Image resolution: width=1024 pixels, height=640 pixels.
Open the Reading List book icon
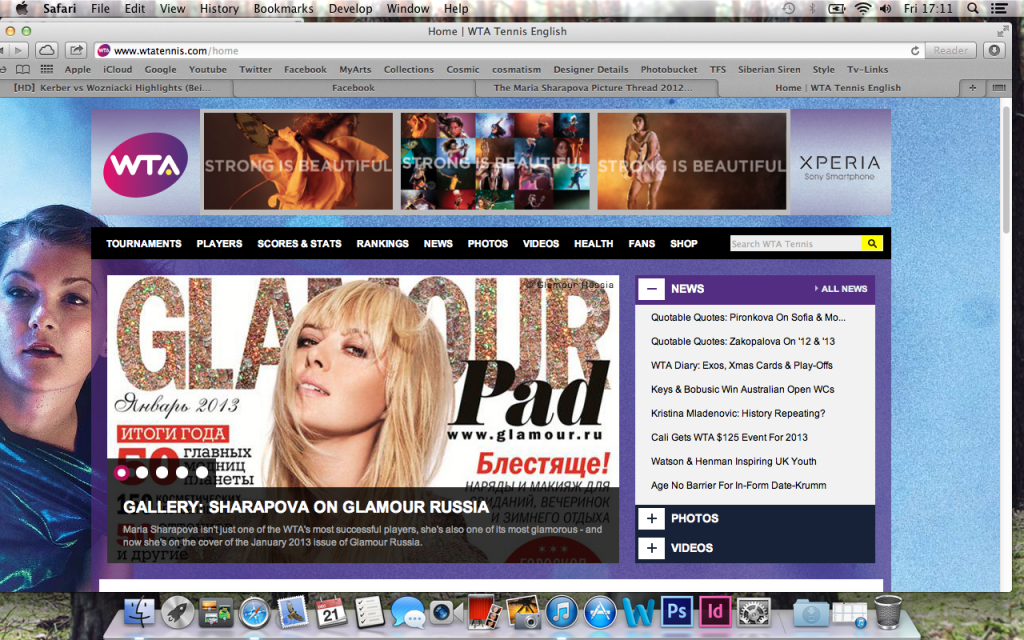[23, 69]
